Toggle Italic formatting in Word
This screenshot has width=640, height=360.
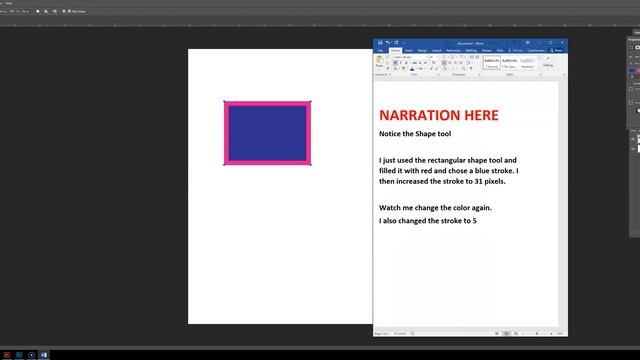pos(401,62)
